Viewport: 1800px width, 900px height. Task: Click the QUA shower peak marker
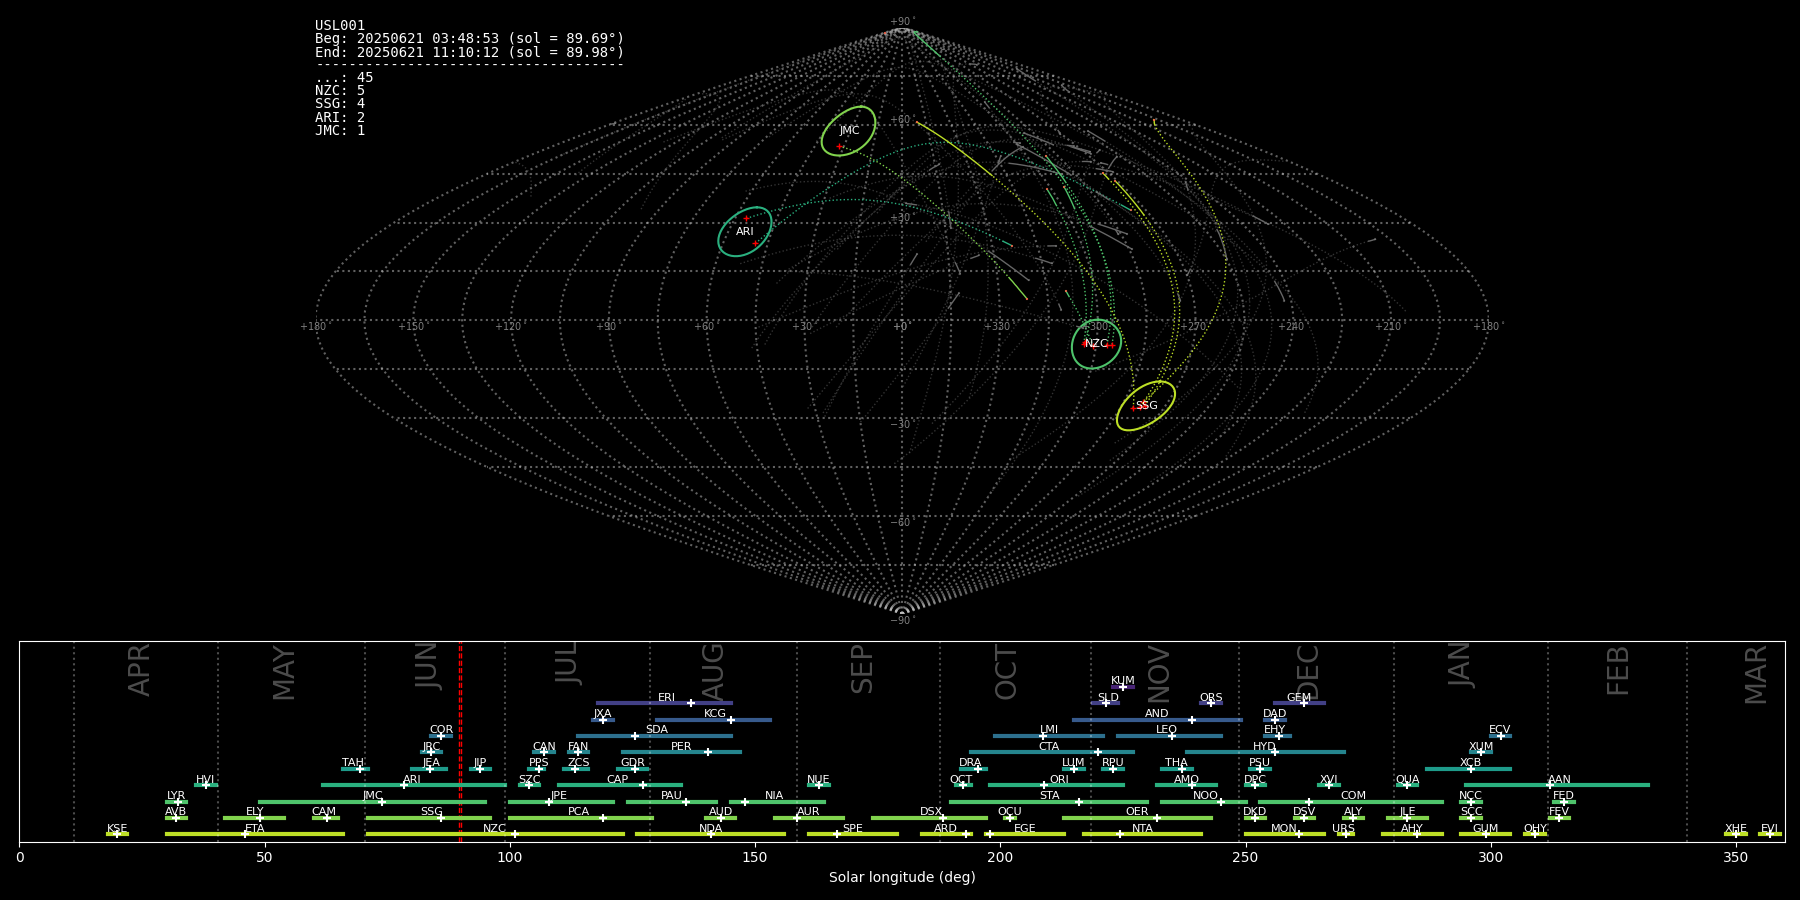coord(1407,785)
